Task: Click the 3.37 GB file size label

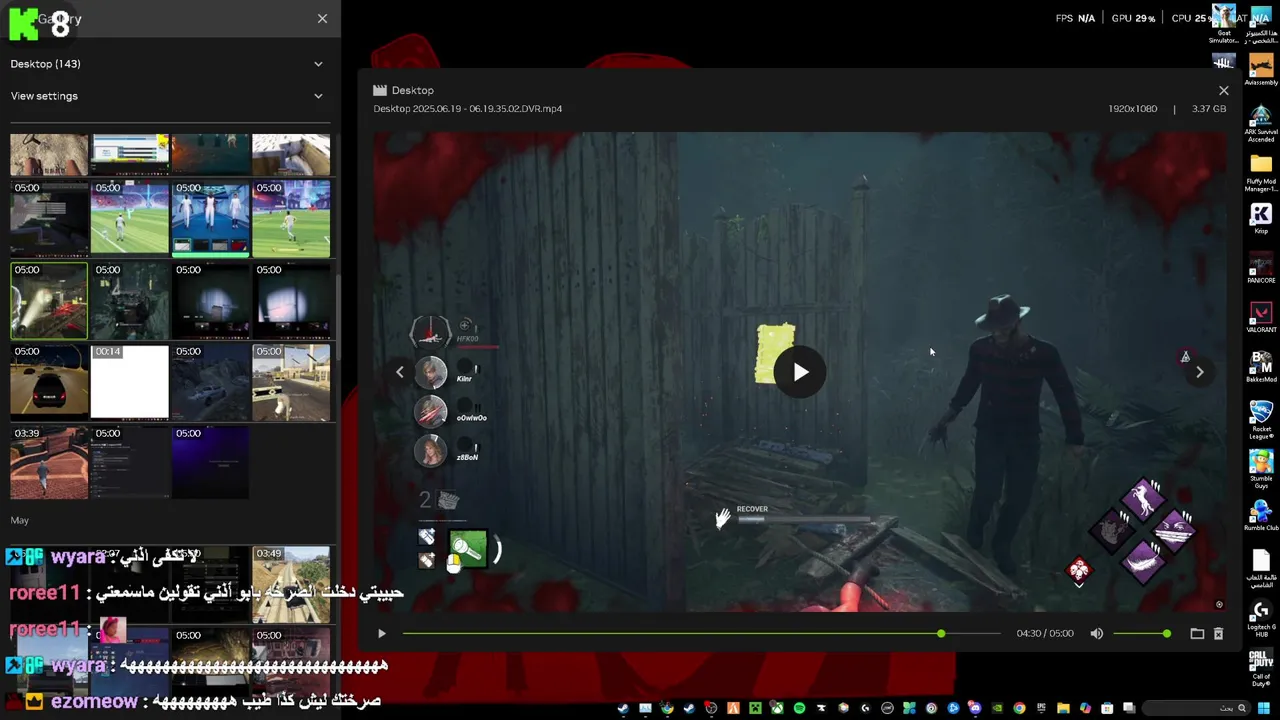Action: point(1207,108)
